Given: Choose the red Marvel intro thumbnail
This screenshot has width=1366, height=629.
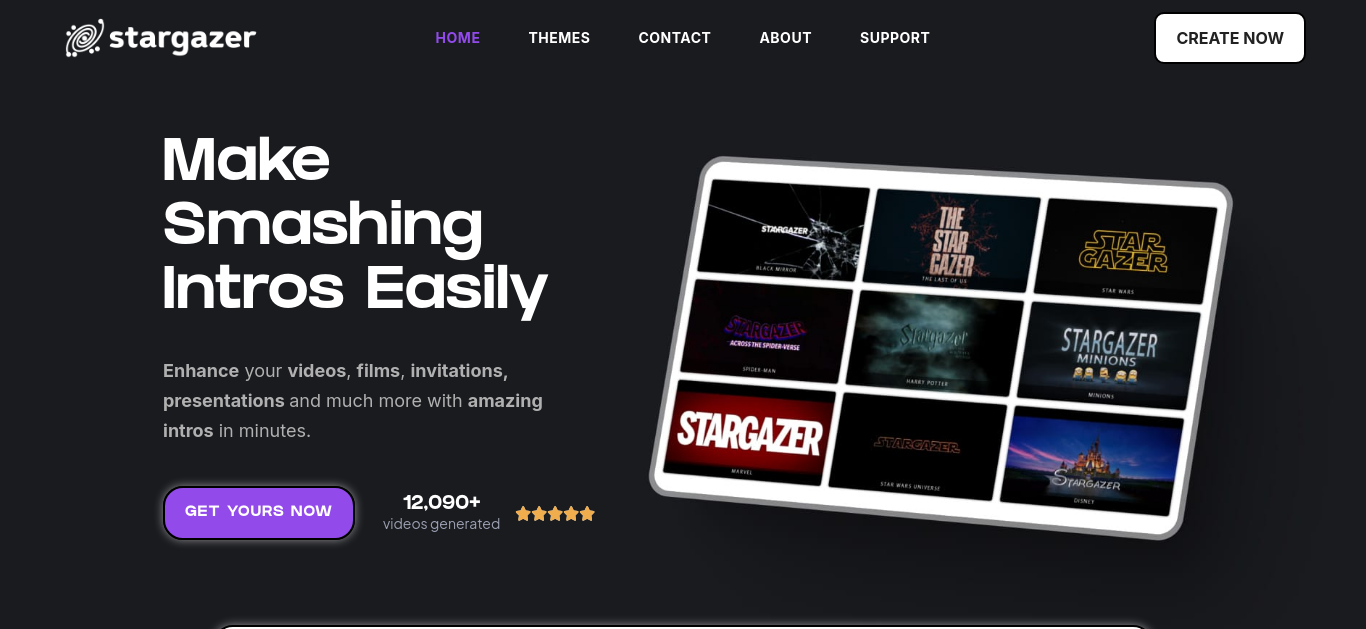Looking at the screenshot, I should [x=748, y=433].
